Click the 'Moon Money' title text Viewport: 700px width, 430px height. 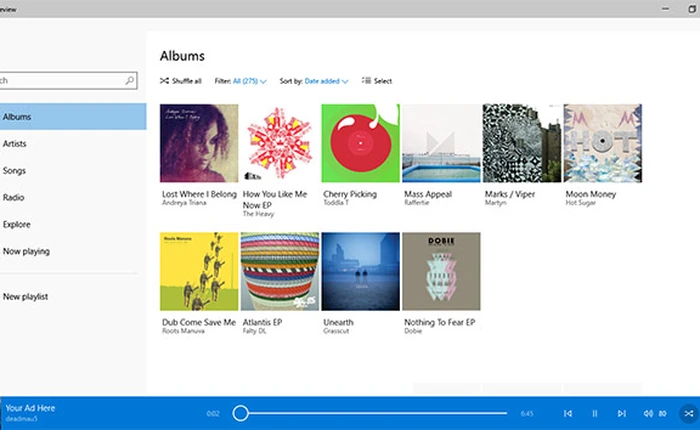click(591, 194)
